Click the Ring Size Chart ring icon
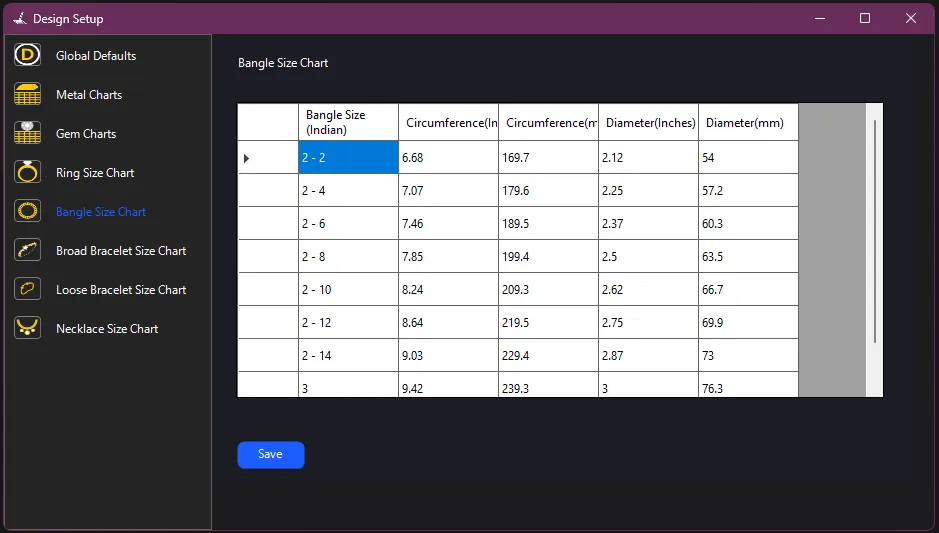 pos(27,173)
